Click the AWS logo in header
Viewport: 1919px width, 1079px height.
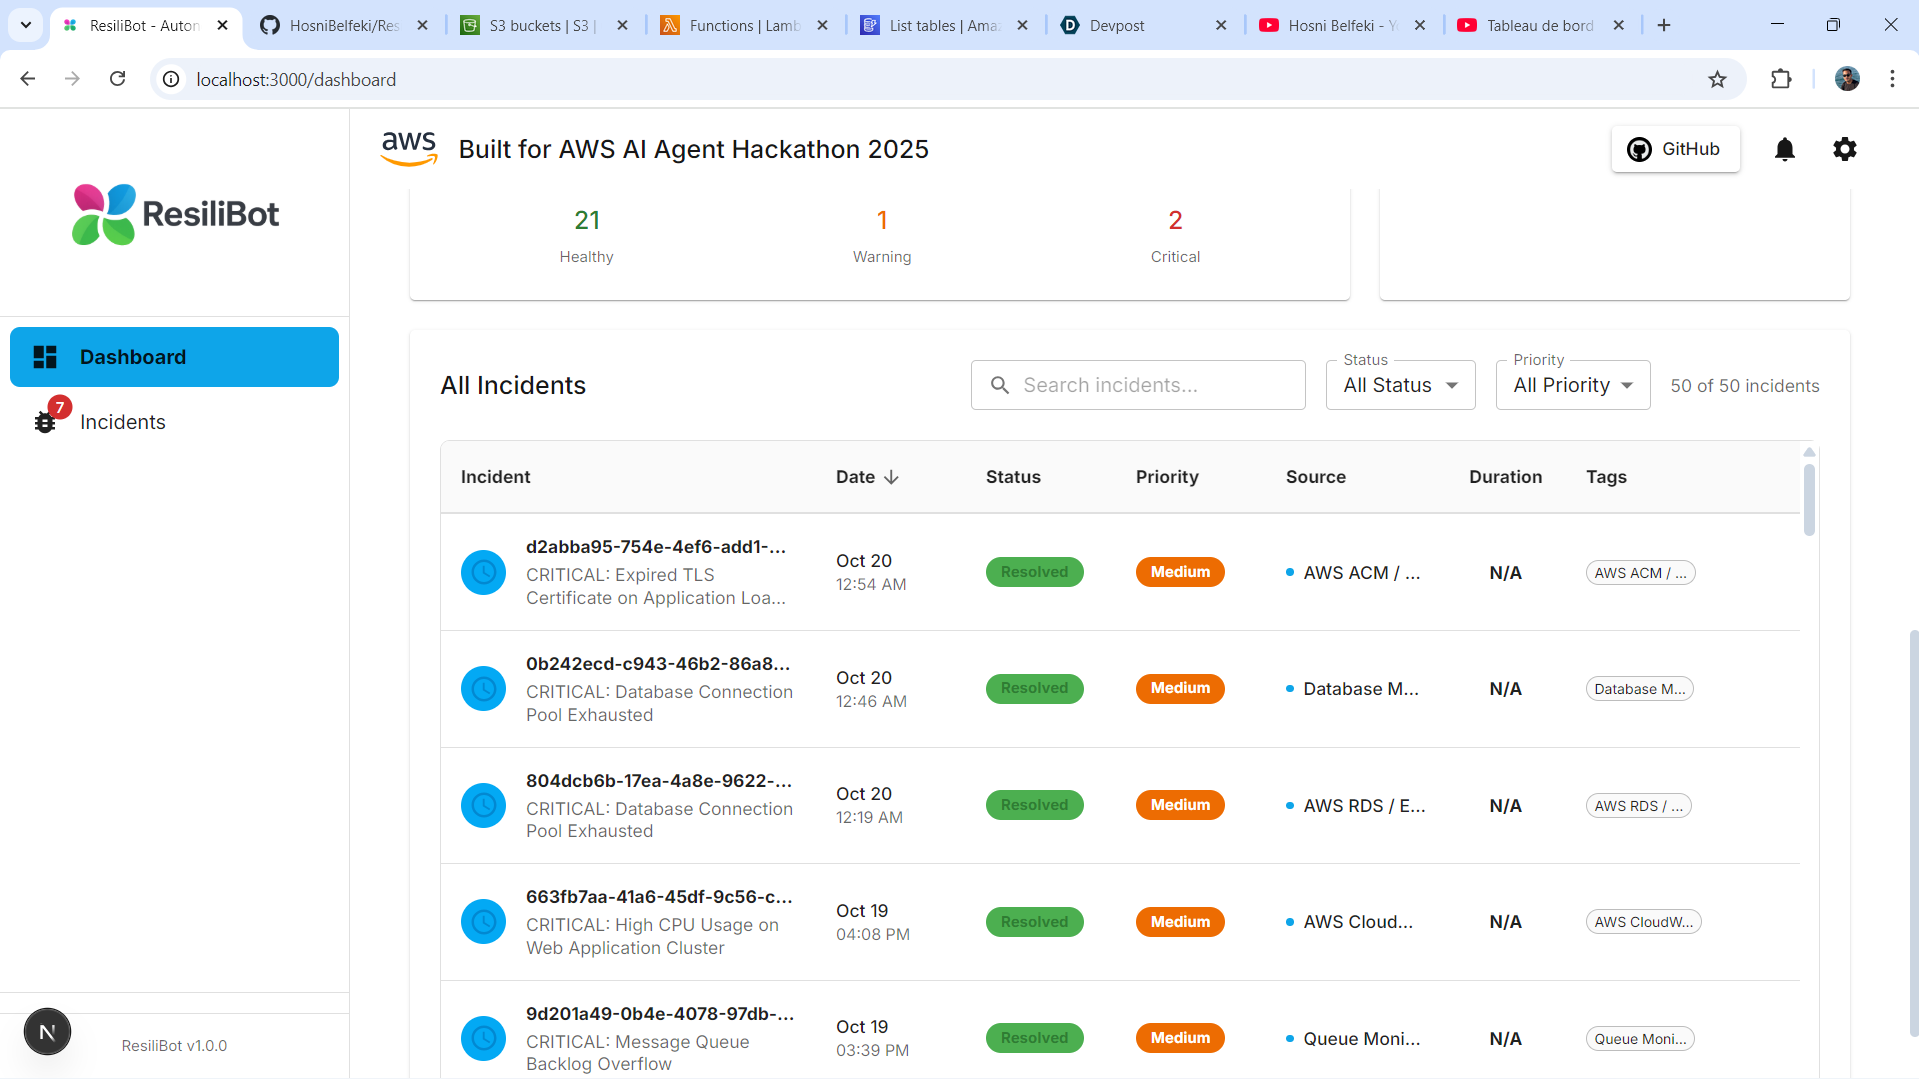tap(409, 148)
